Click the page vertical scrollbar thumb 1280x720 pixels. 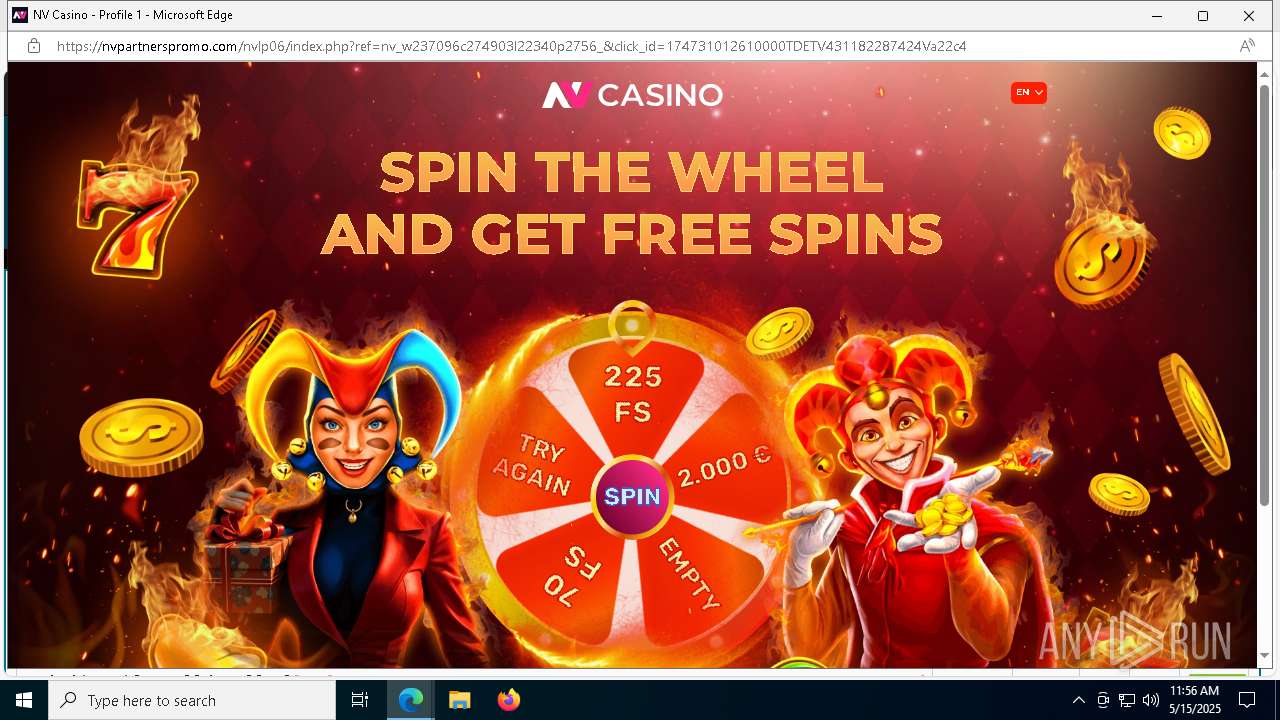(1264, 295)
